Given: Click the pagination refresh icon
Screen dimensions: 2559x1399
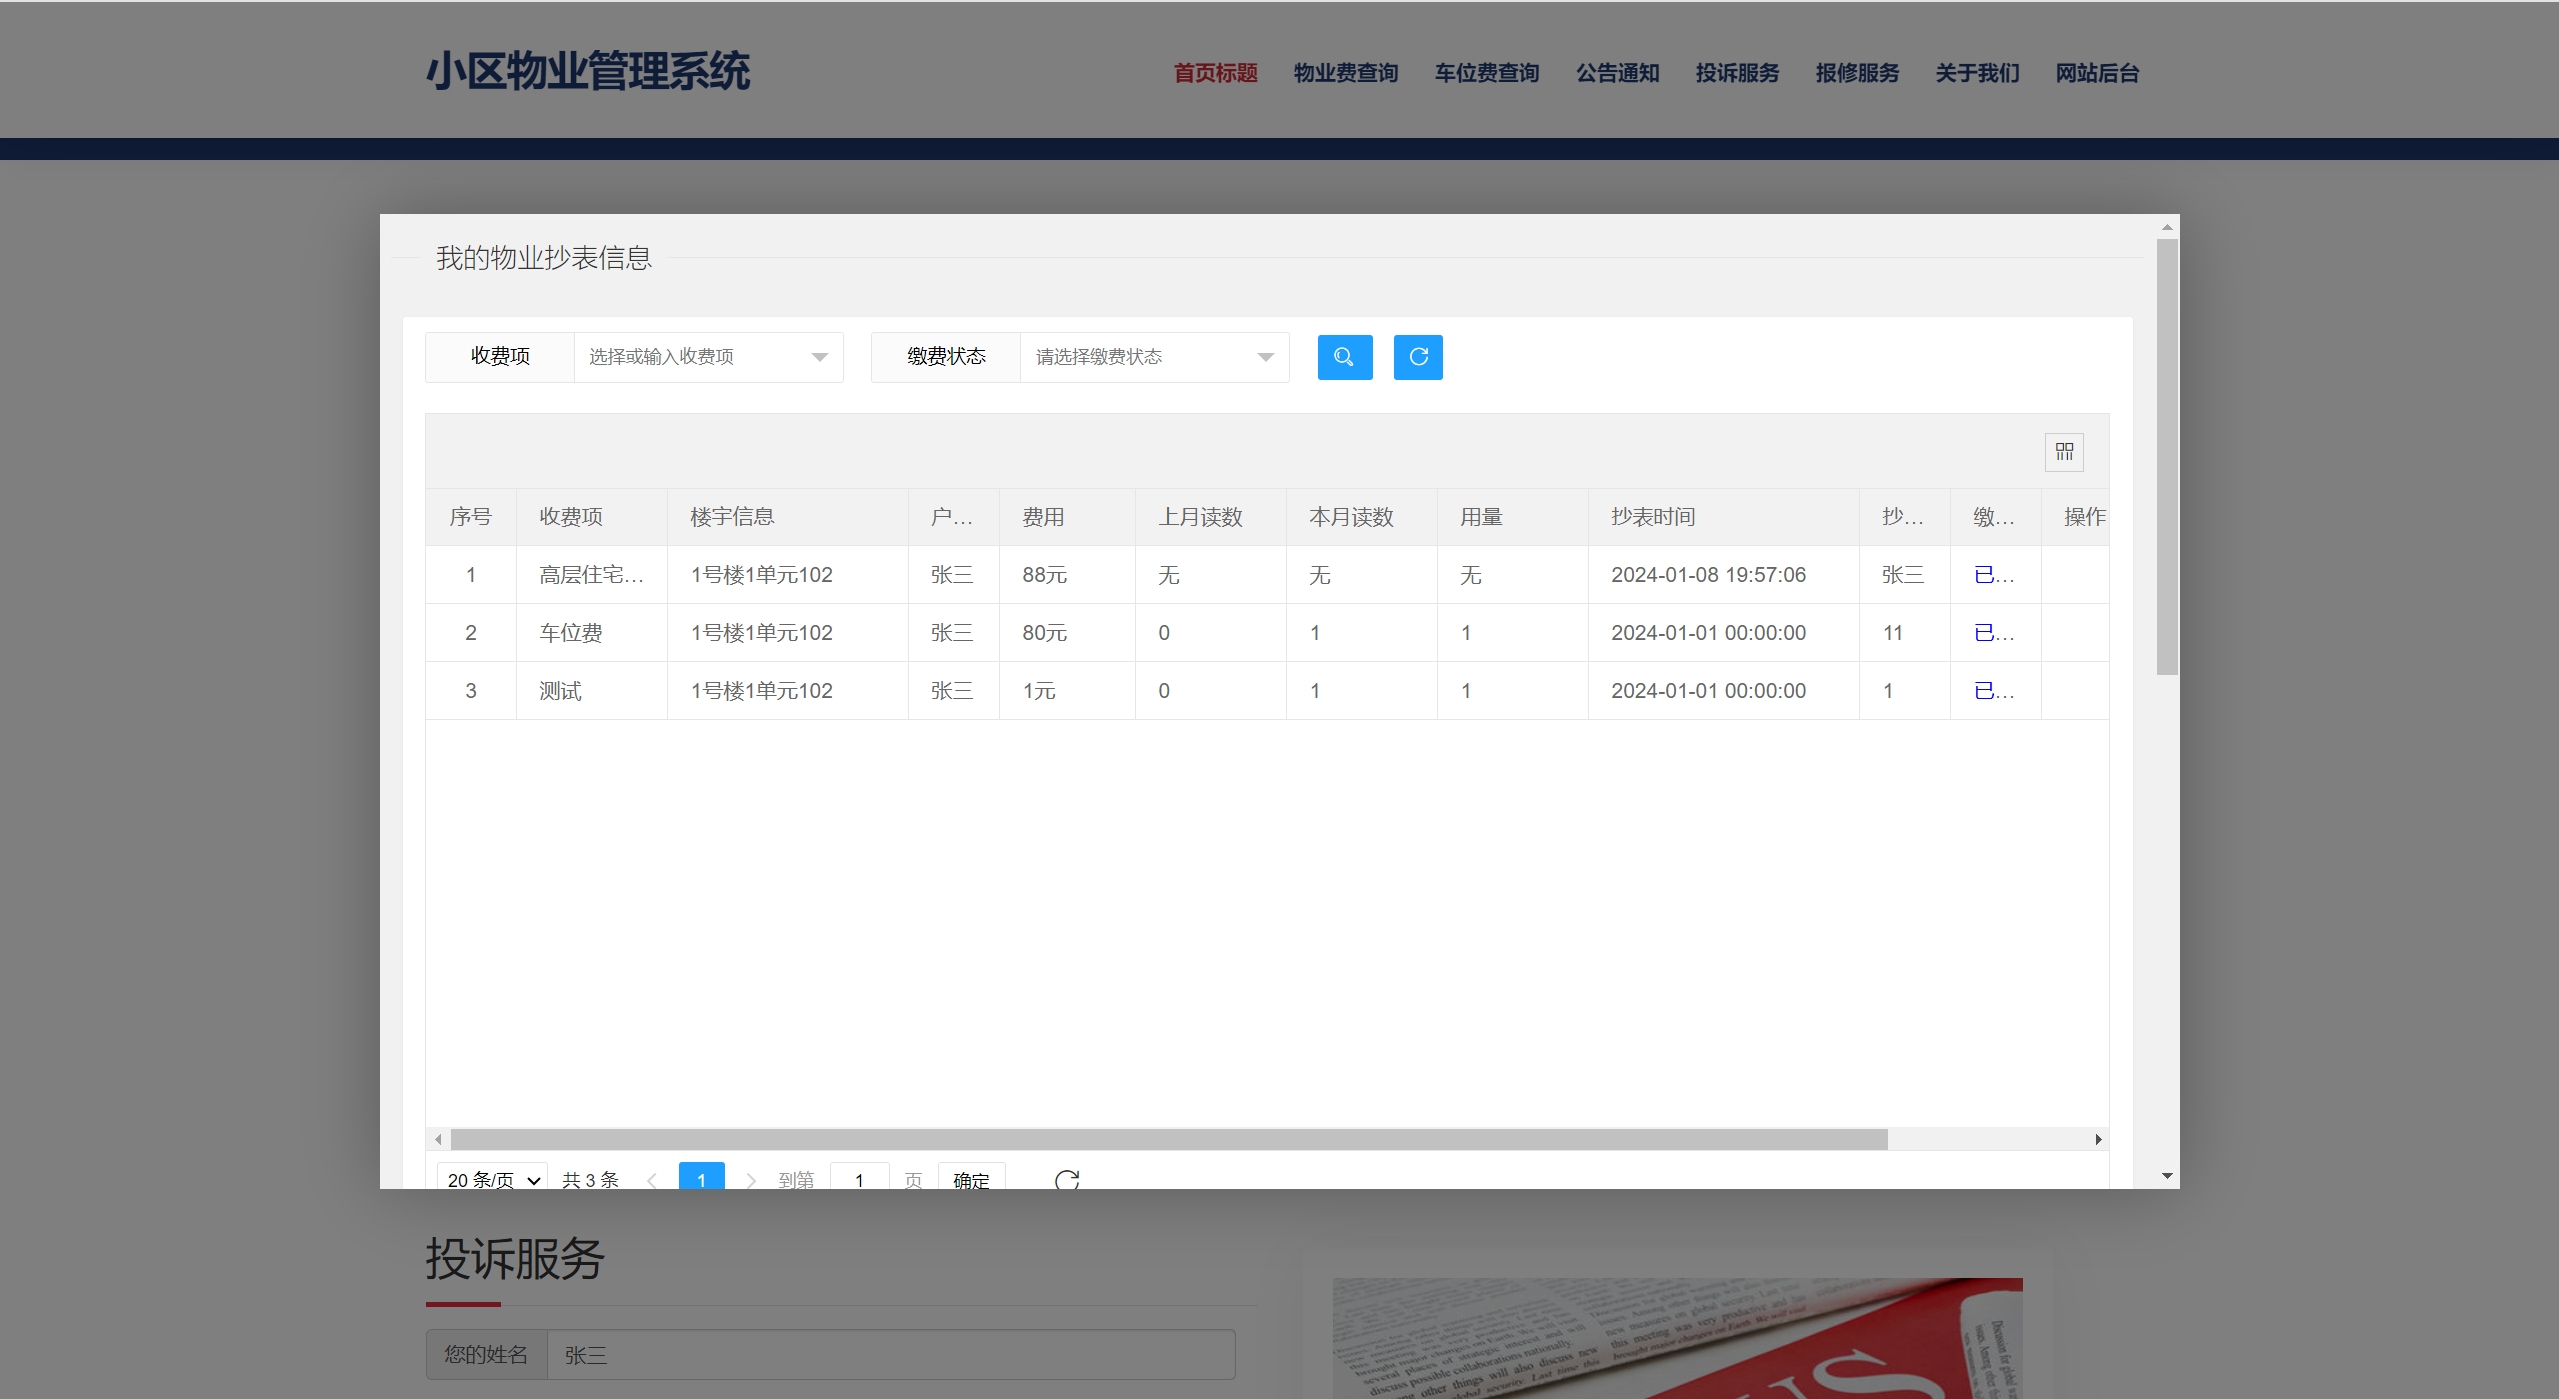Looking at the screenshot, I should pyautogui.click(x=1066, y=1179).
